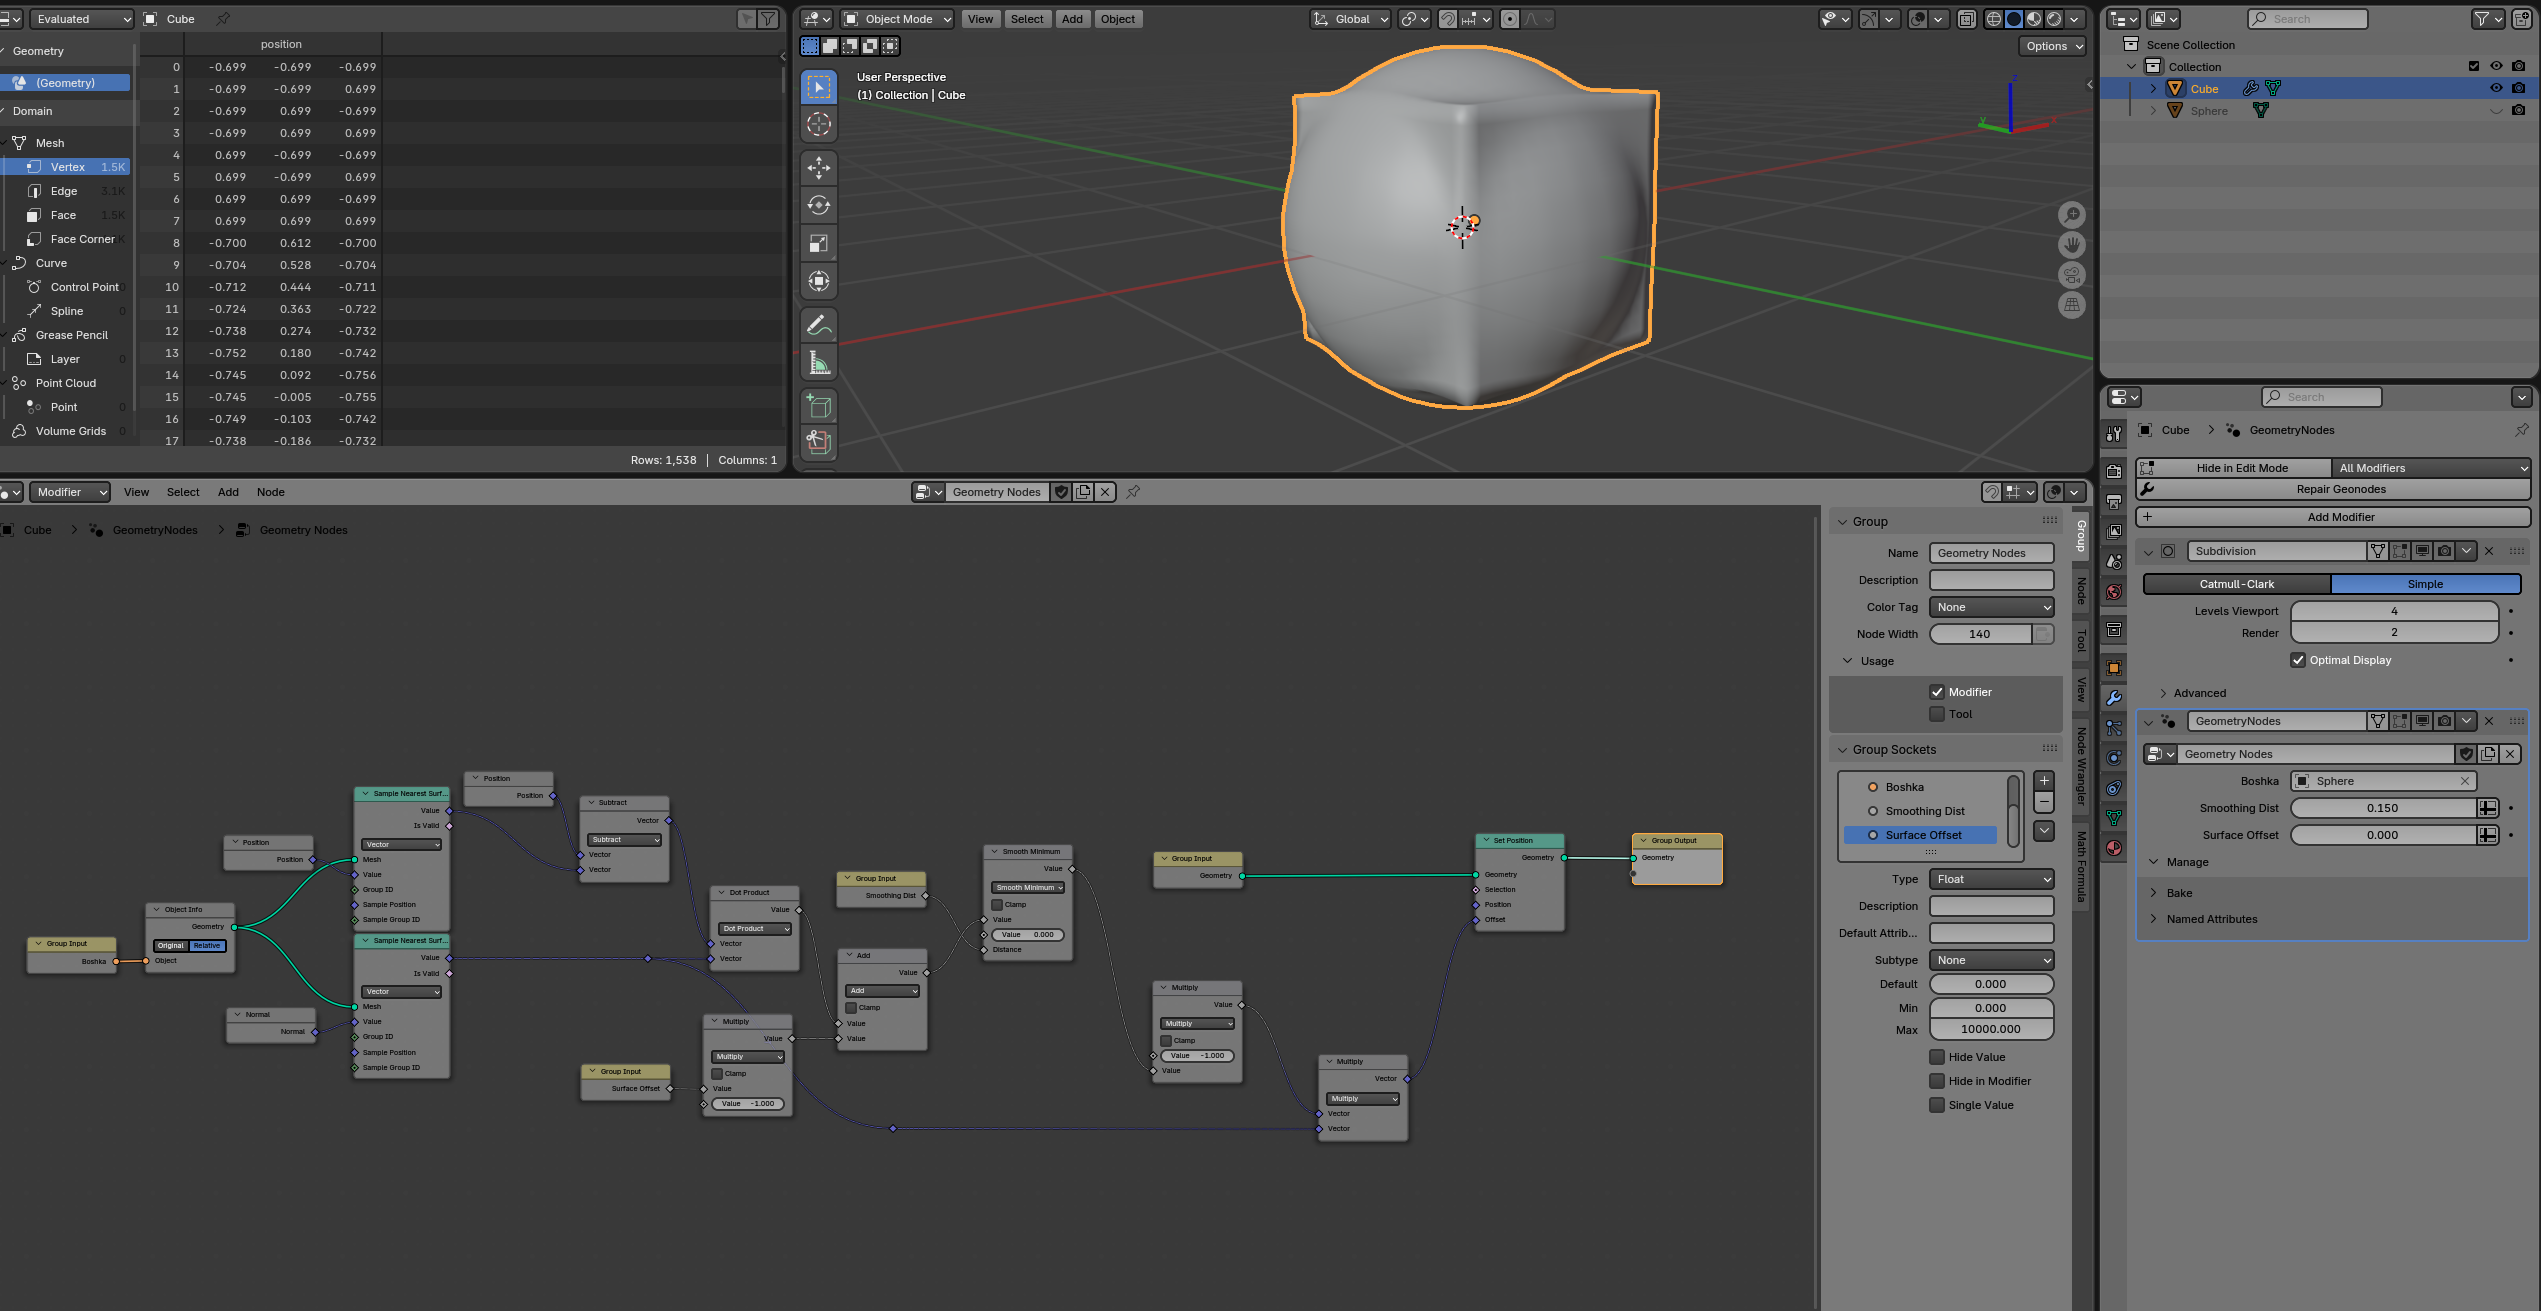This screenshot has width=2541, height=1311.
Task: Select the Move tool in viewport toolbar
Action: click(x=819, y=167)
